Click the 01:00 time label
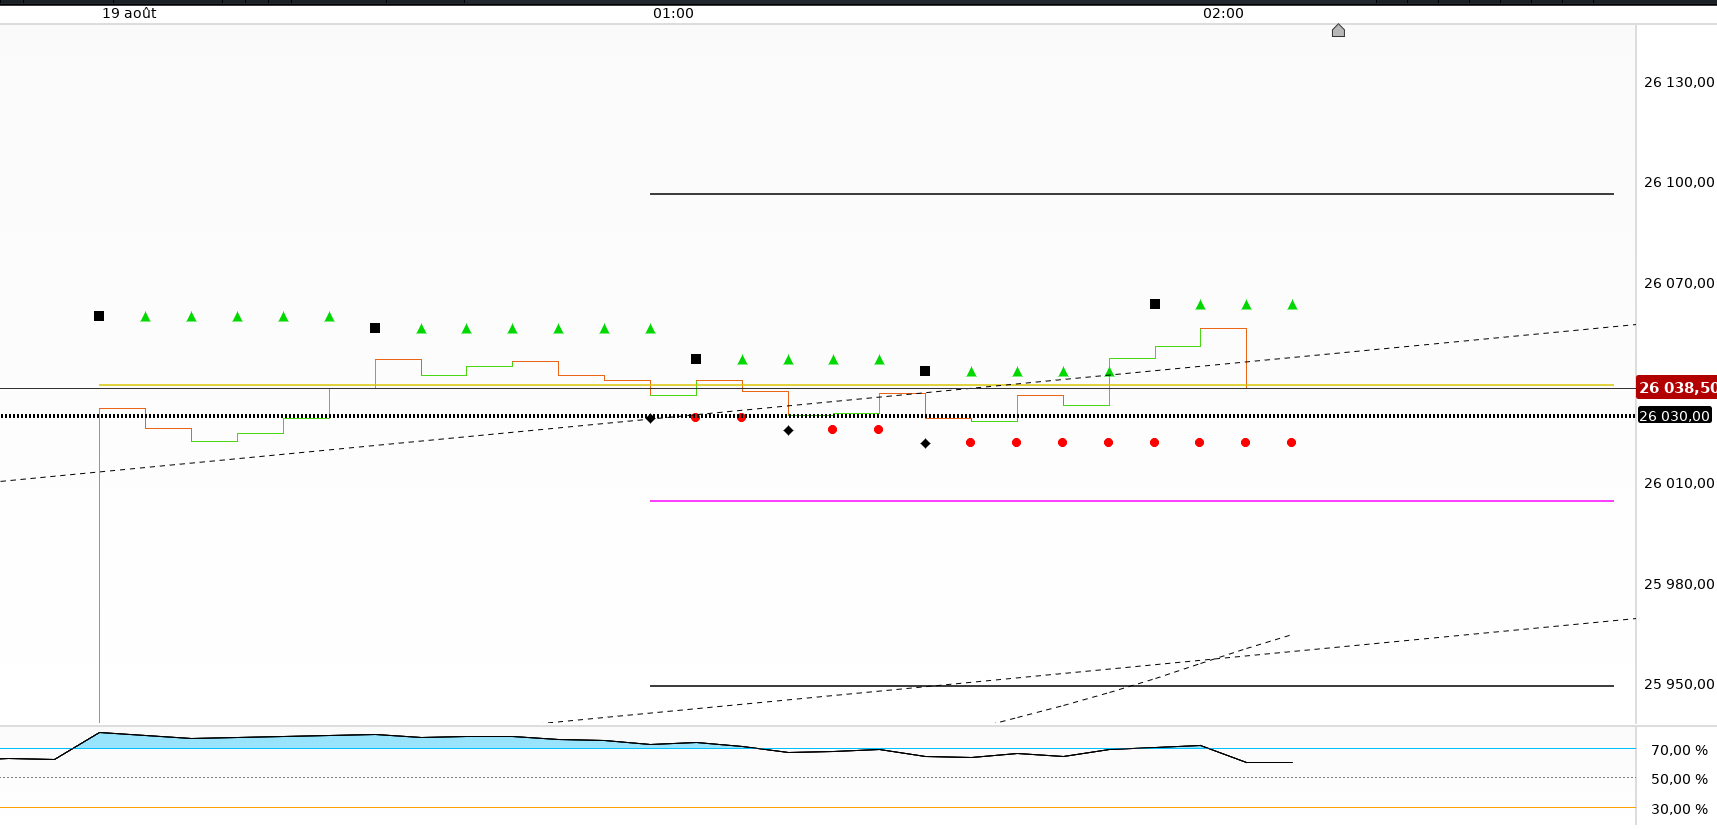The image size is (1717, 829). point(673,13)
